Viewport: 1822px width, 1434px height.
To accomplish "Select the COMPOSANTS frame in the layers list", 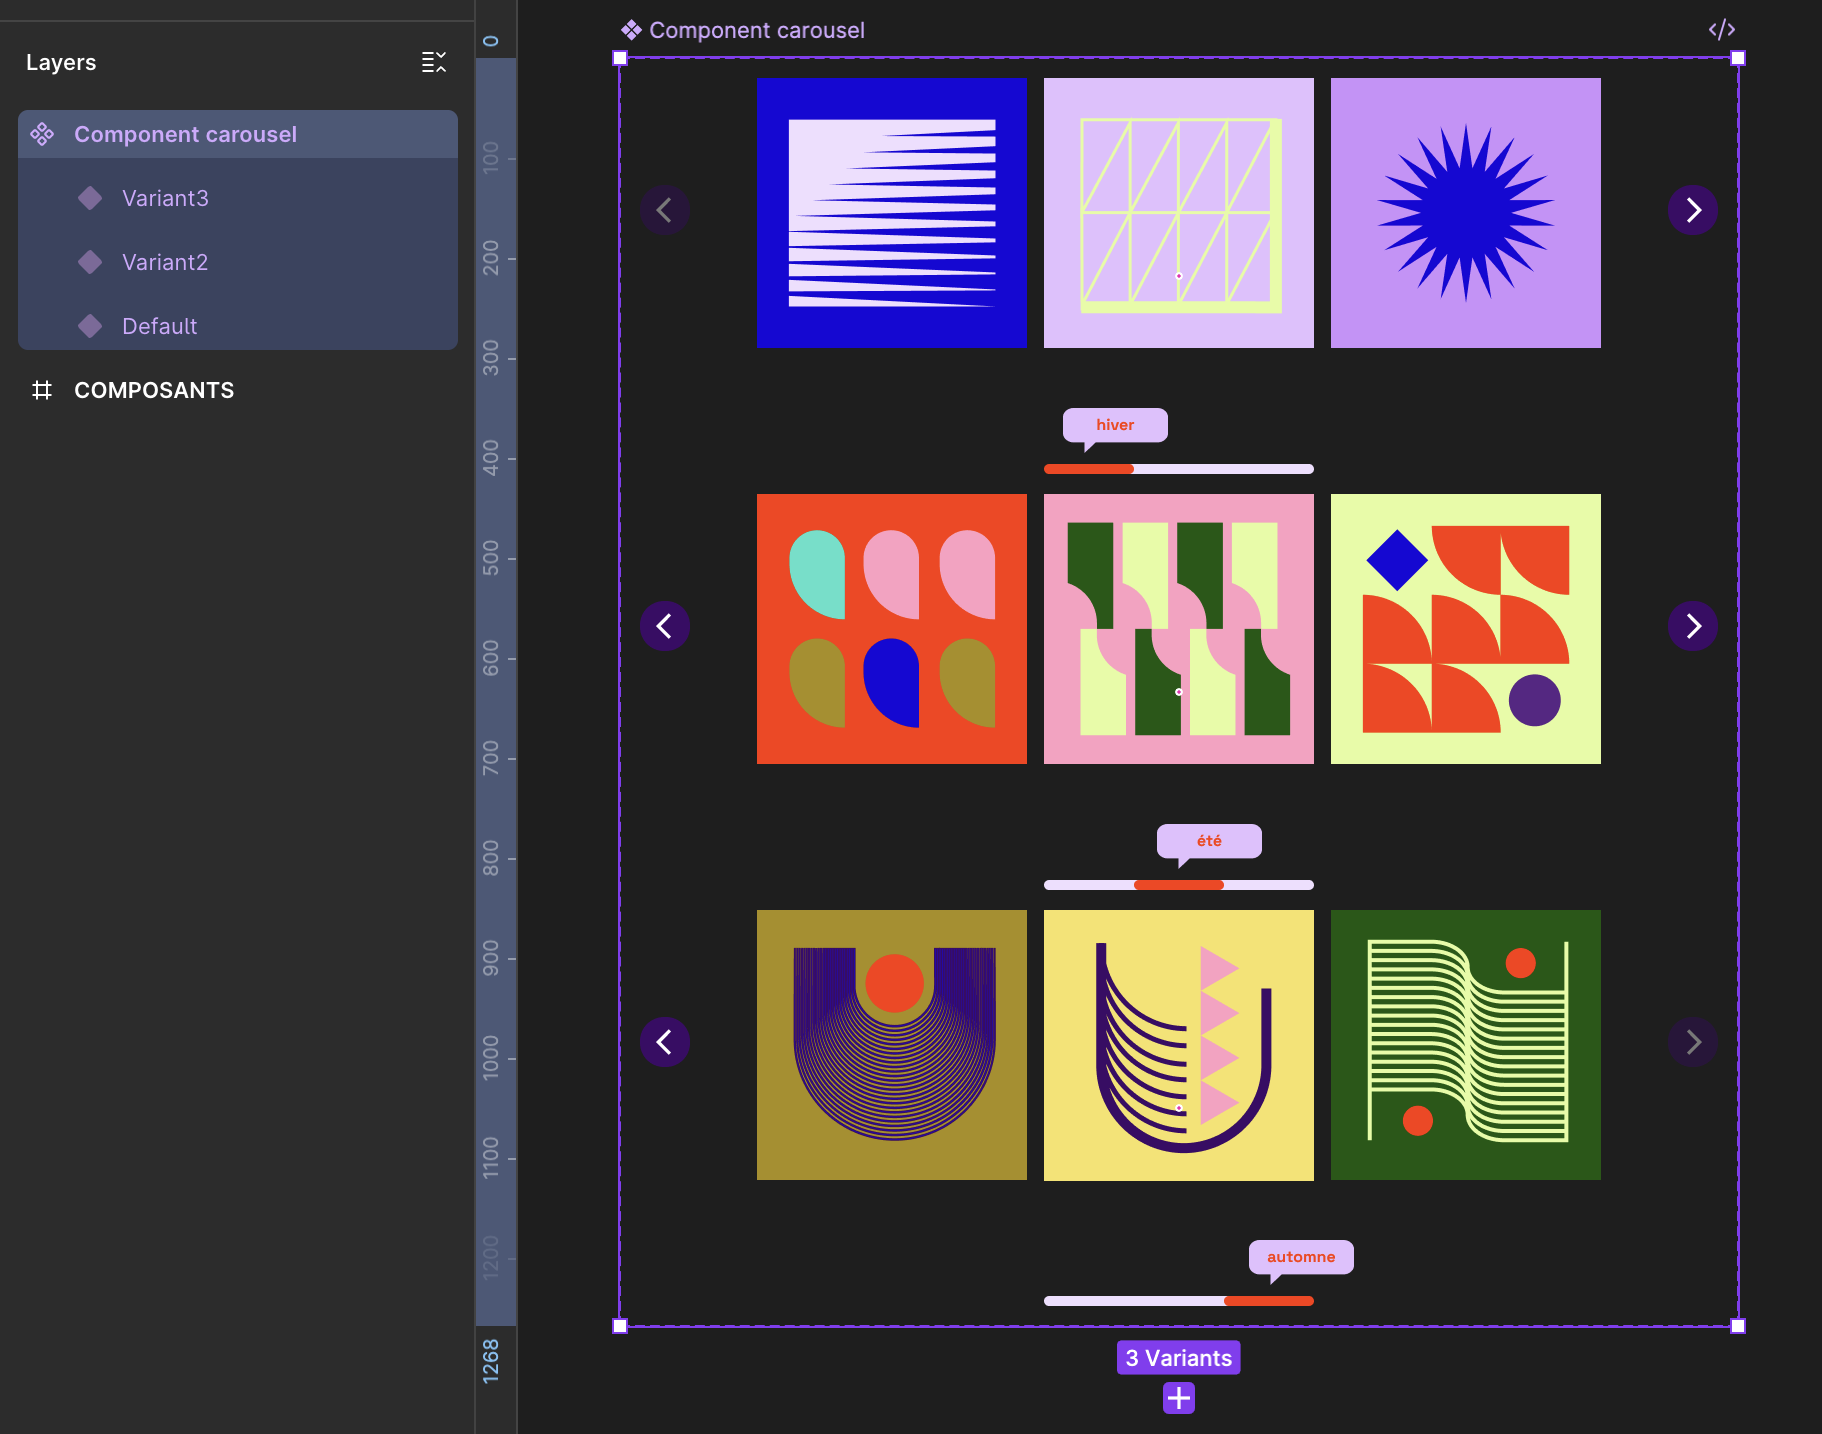I will coord(153,390).
